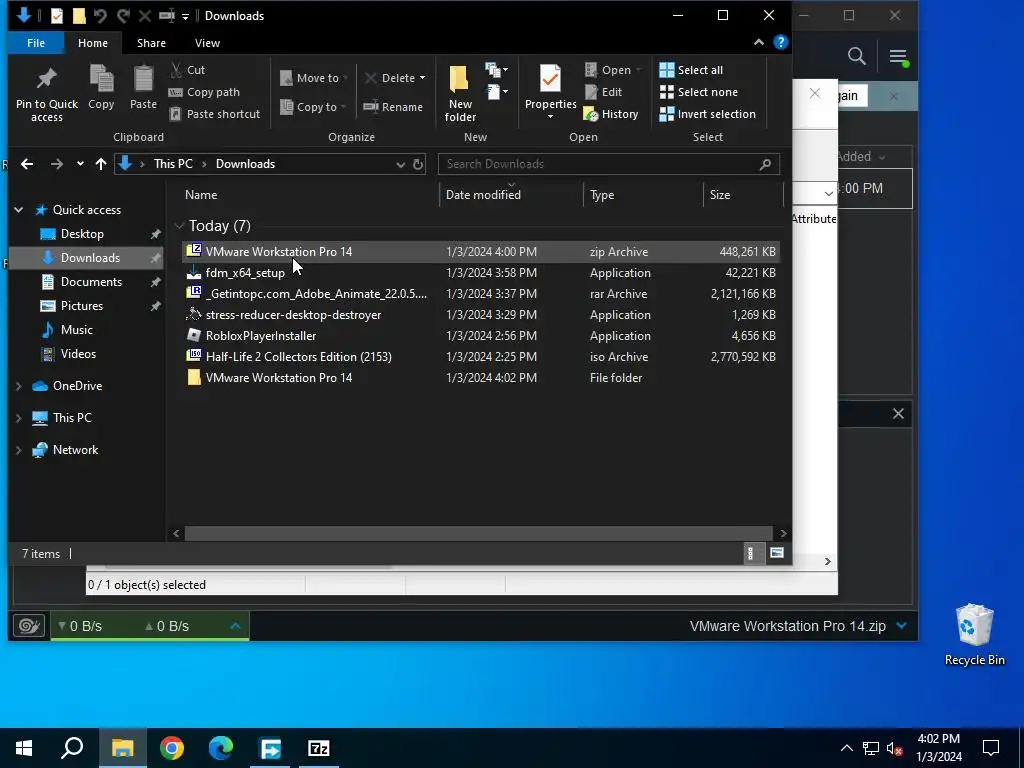
Task: Click the search icon in download manager window
Action: coord(856,57)
